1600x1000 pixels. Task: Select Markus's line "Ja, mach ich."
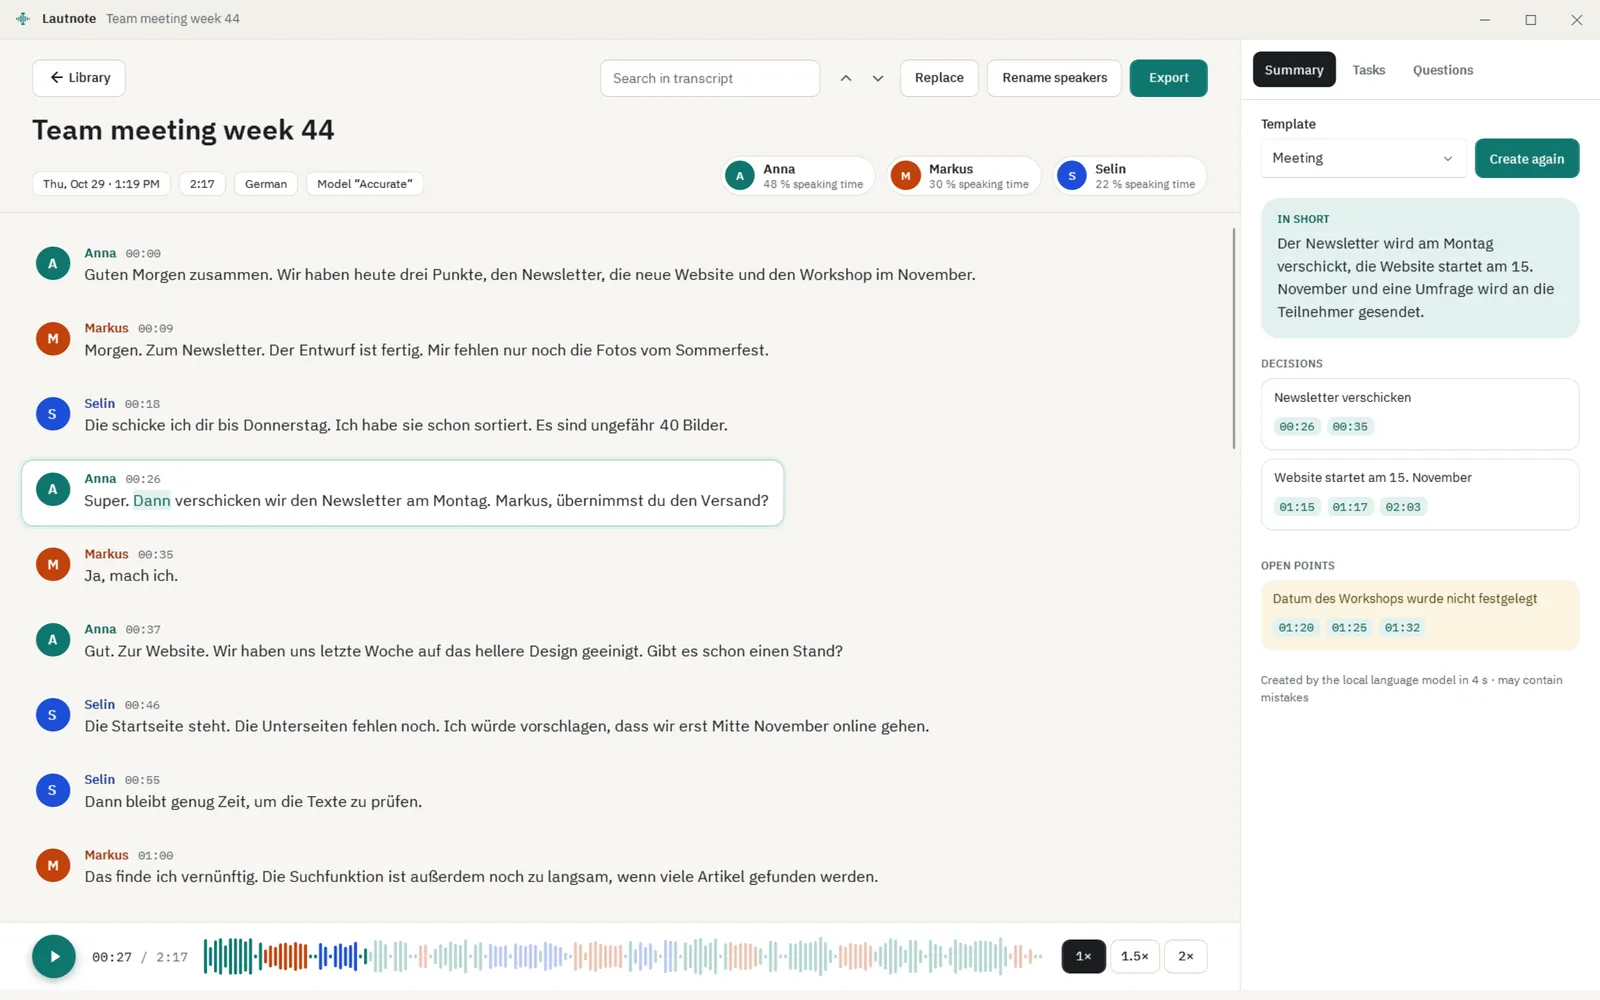click(131, 576)
